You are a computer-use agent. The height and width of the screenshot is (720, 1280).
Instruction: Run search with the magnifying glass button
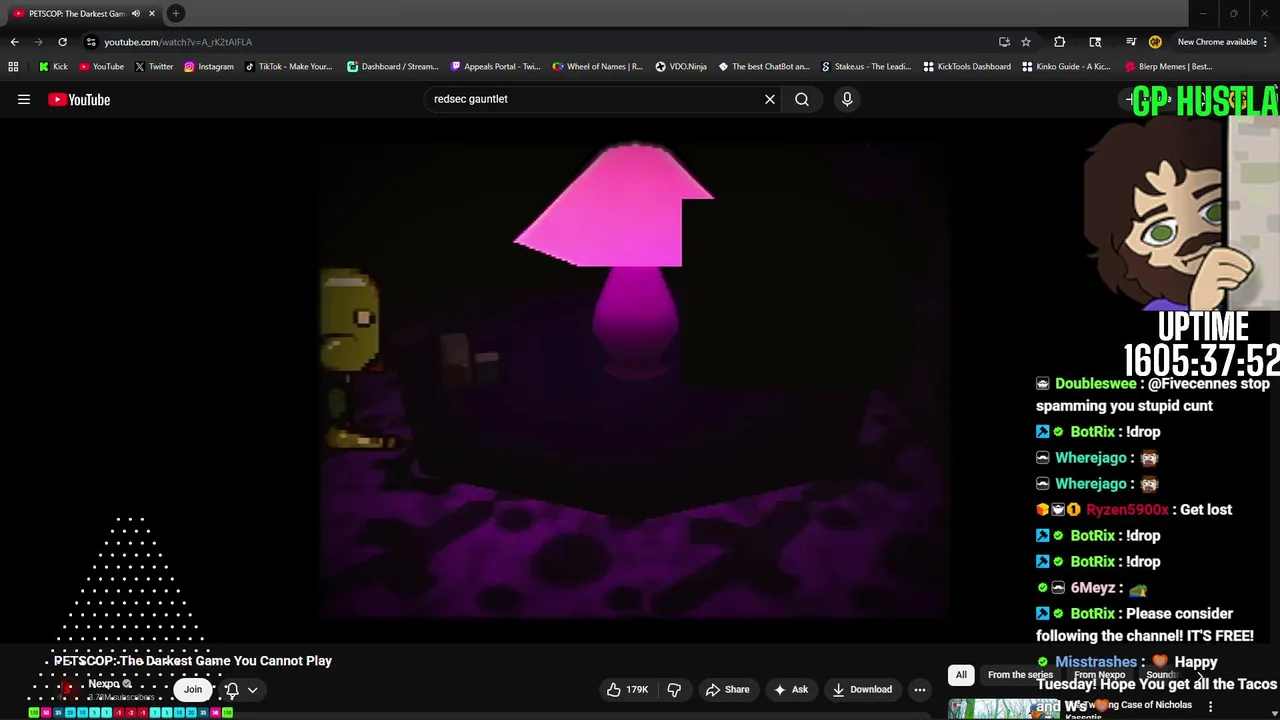802,99
